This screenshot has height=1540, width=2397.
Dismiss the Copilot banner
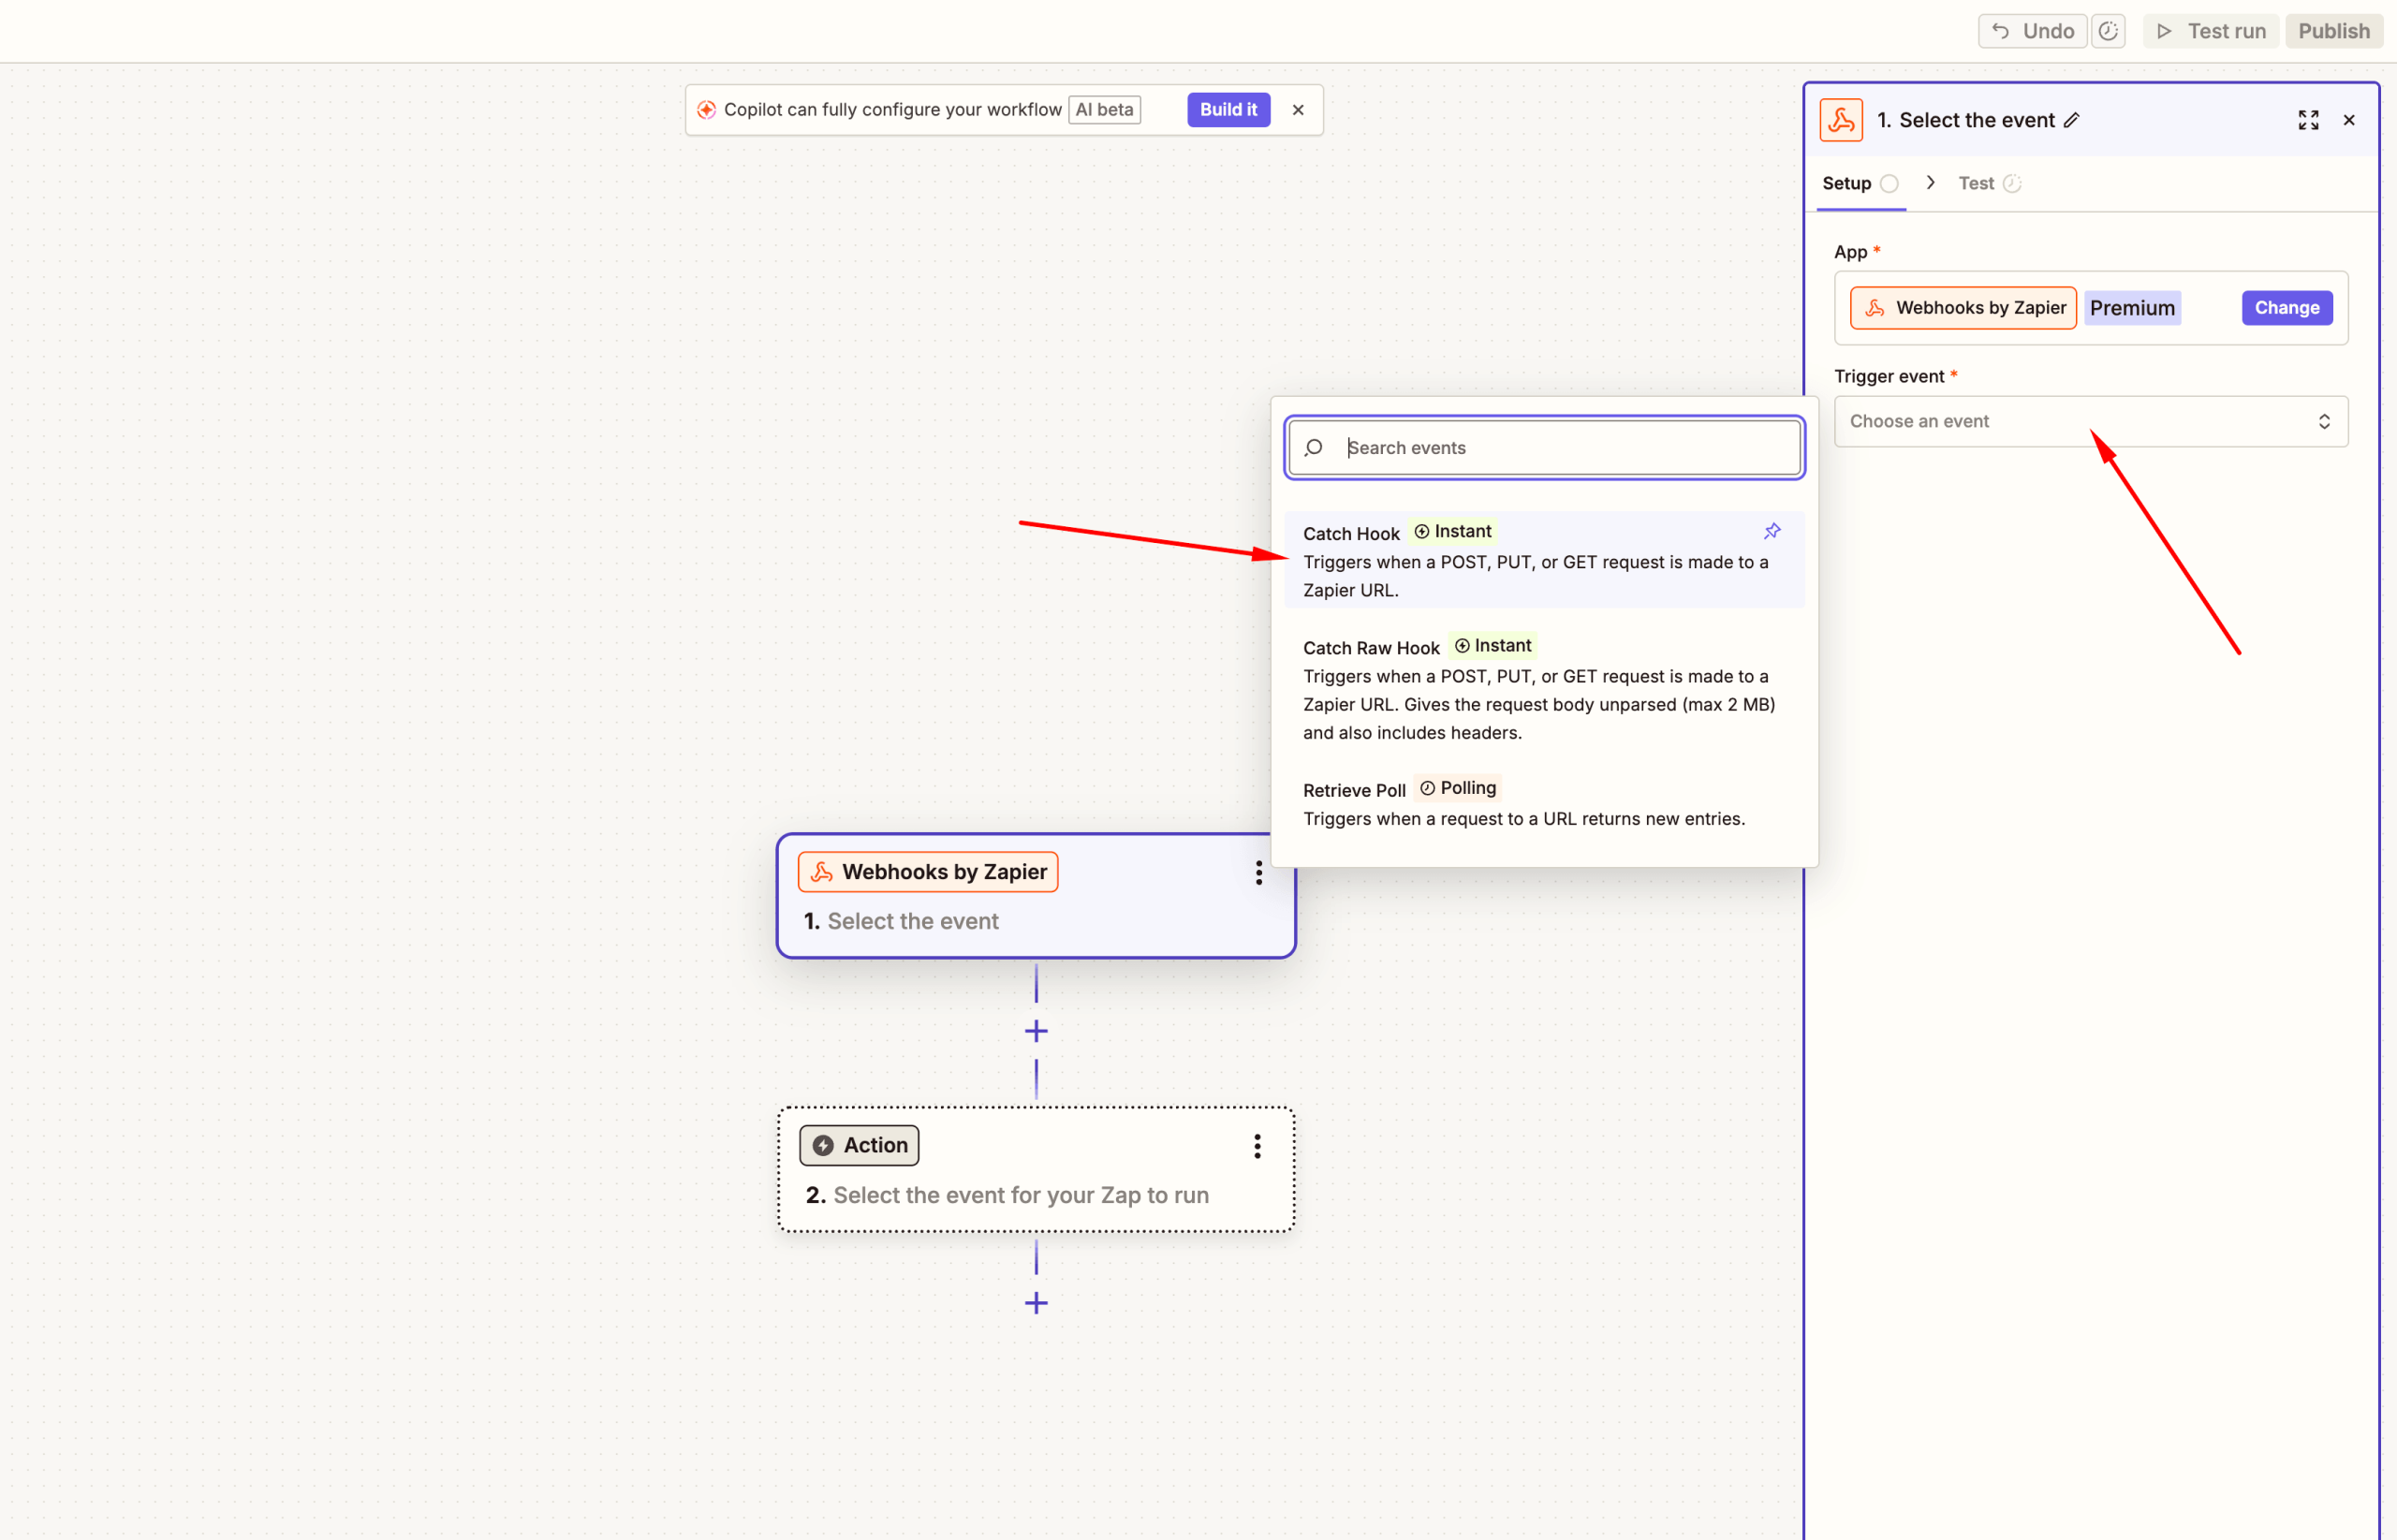click(1298, 110)
